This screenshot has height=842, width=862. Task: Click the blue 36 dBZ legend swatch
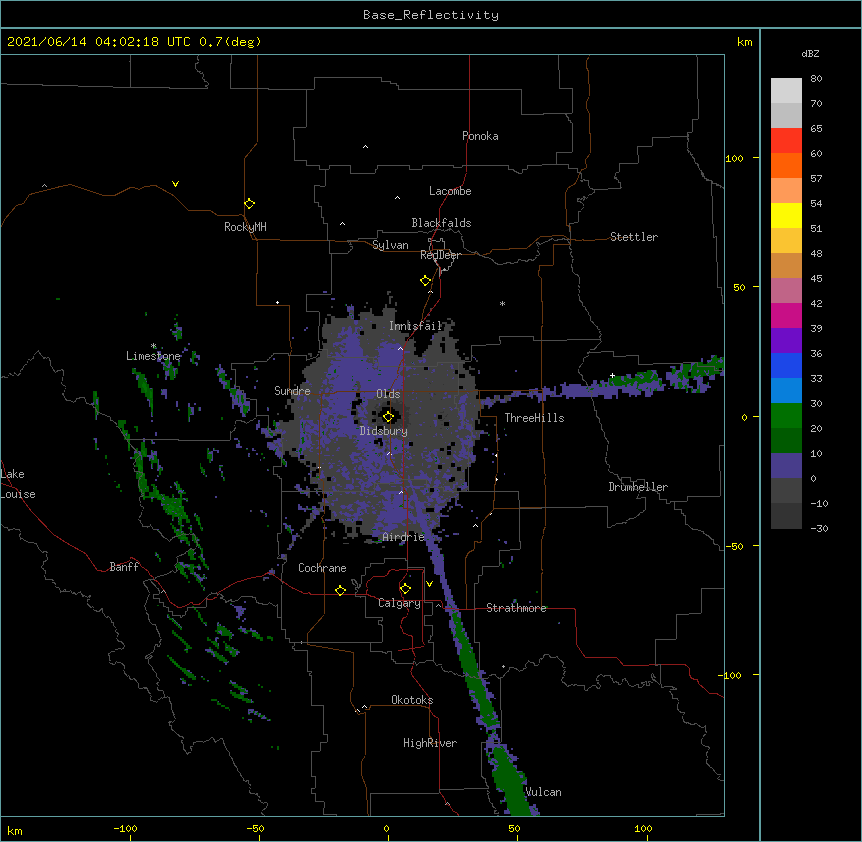786,365
